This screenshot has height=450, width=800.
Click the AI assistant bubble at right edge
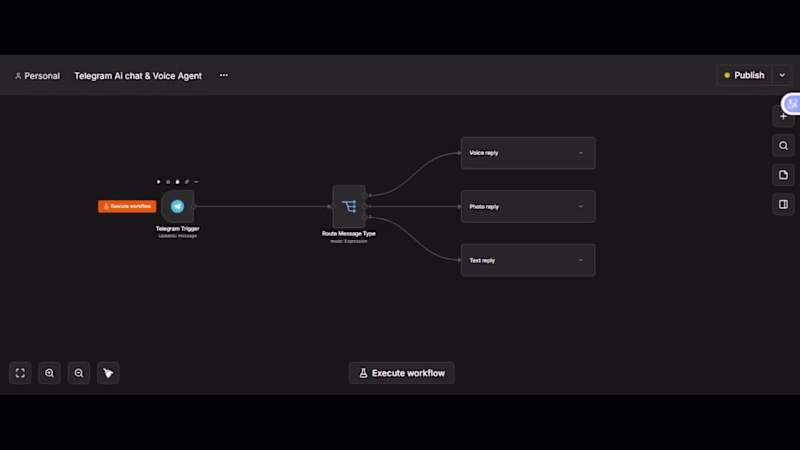[791, 104]
